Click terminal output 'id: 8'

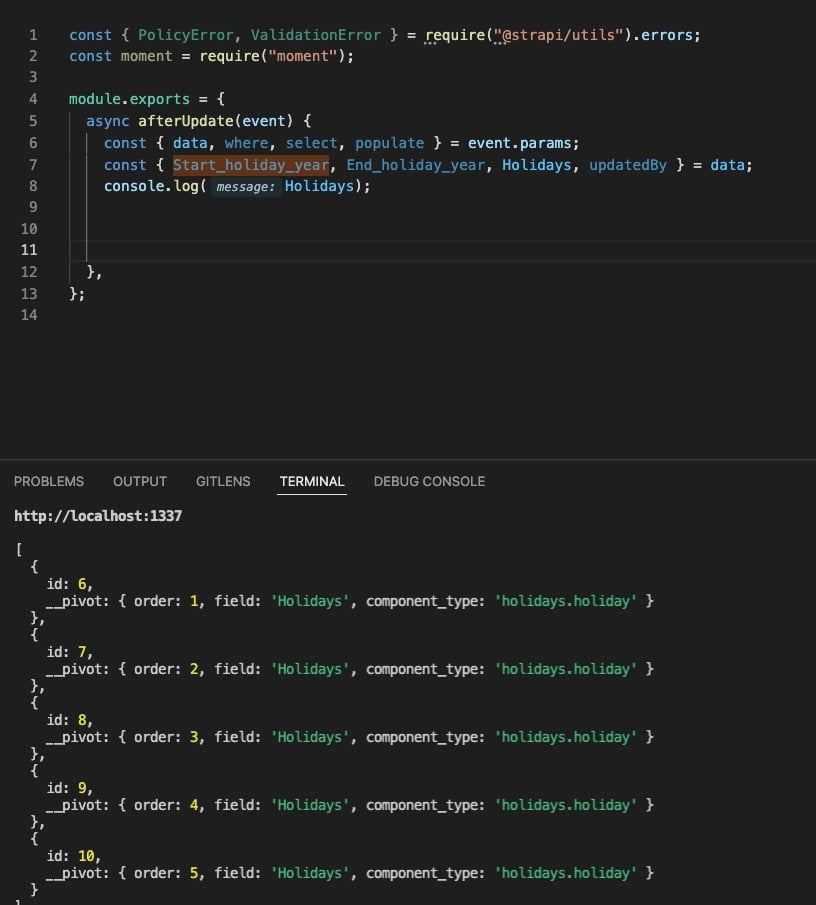(69, 720)
